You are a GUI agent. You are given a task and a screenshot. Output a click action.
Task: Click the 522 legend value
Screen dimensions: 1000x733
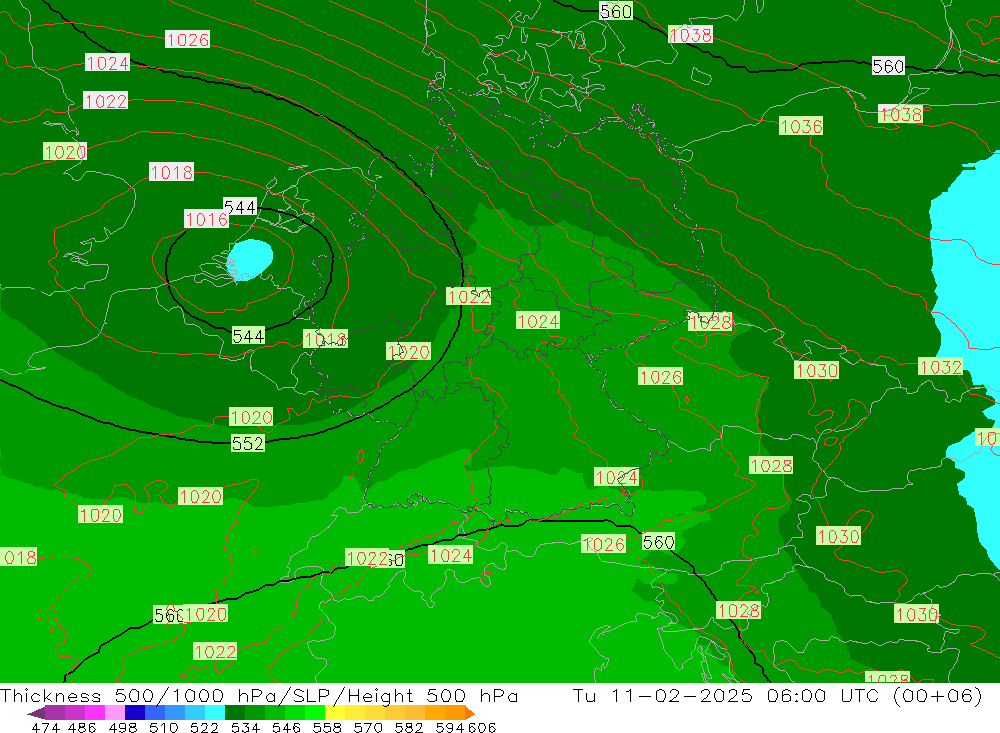[205, 727]
